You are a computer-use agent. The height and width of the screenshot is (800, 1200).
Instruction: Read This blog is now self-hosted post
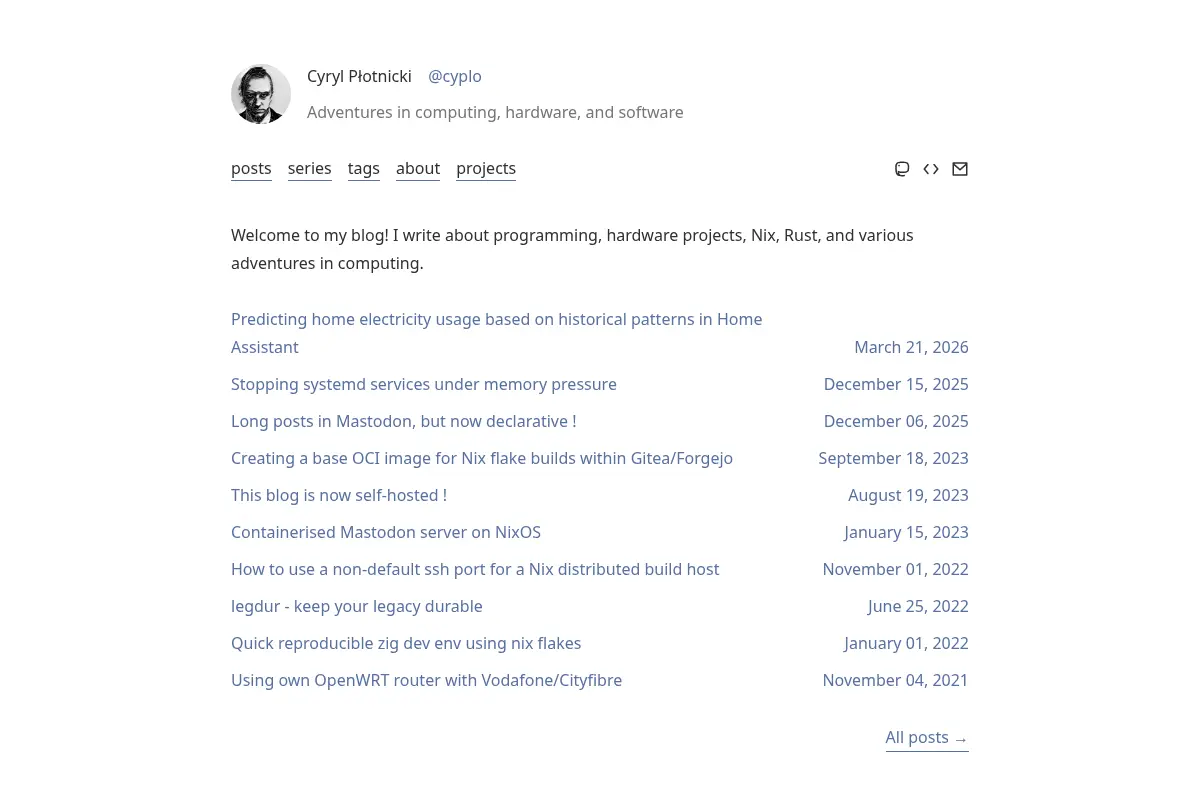click(x=339, y=495)
